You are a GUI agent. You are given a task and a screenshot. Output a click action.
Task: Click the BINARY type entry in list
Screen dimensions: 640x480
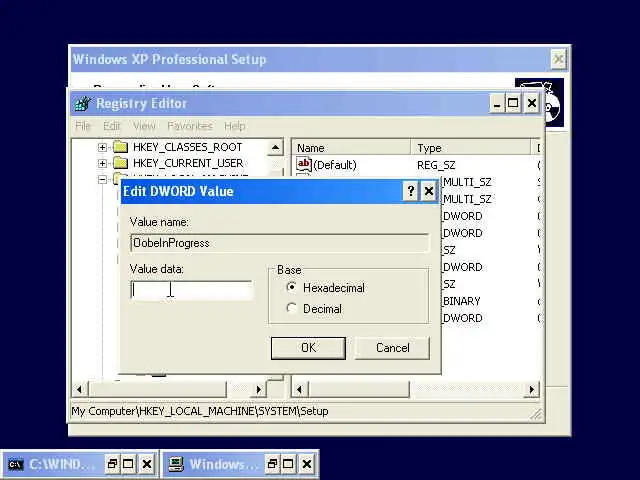[x=461, y=301]
